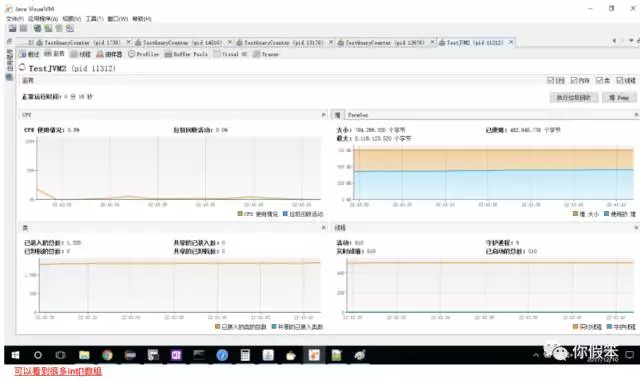The width and height of the screenshot is (640, 380).
Task: Click the 堆 Dump button
Action: point(619,98)
